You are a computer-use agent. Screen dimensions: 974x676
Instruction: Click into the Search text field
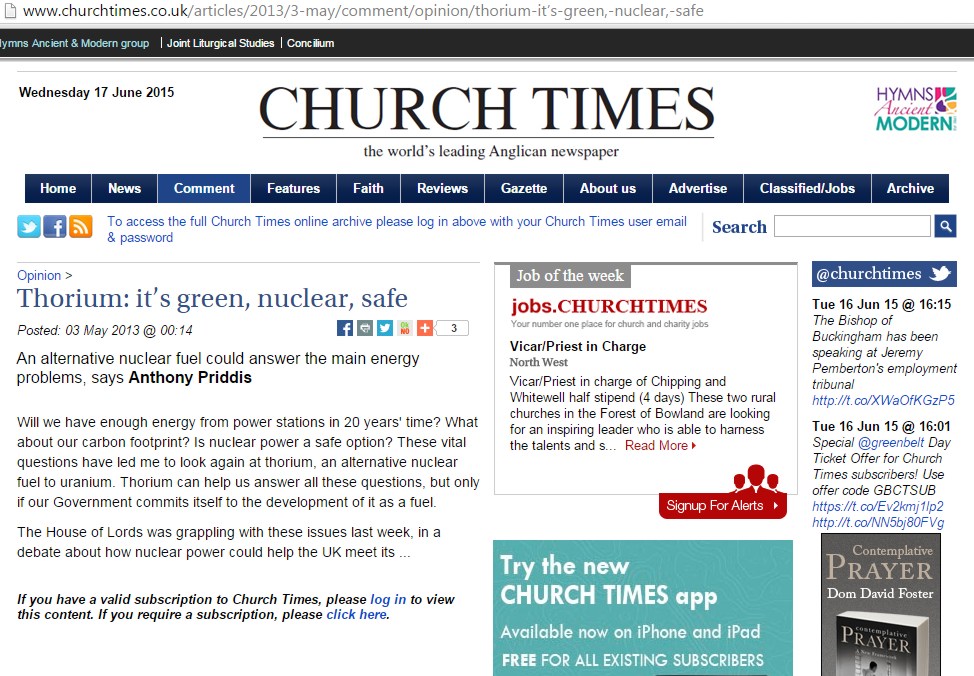[x=852, y=226]
